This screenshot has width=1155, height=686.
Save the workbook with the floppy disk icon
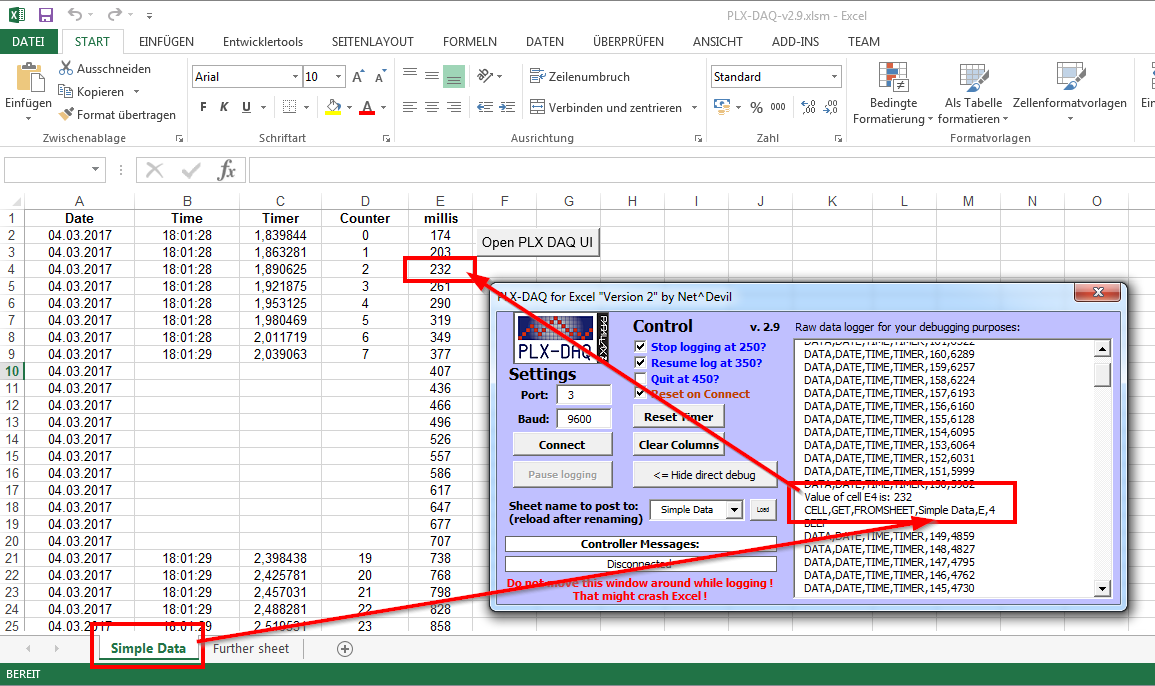click(46, 15)
